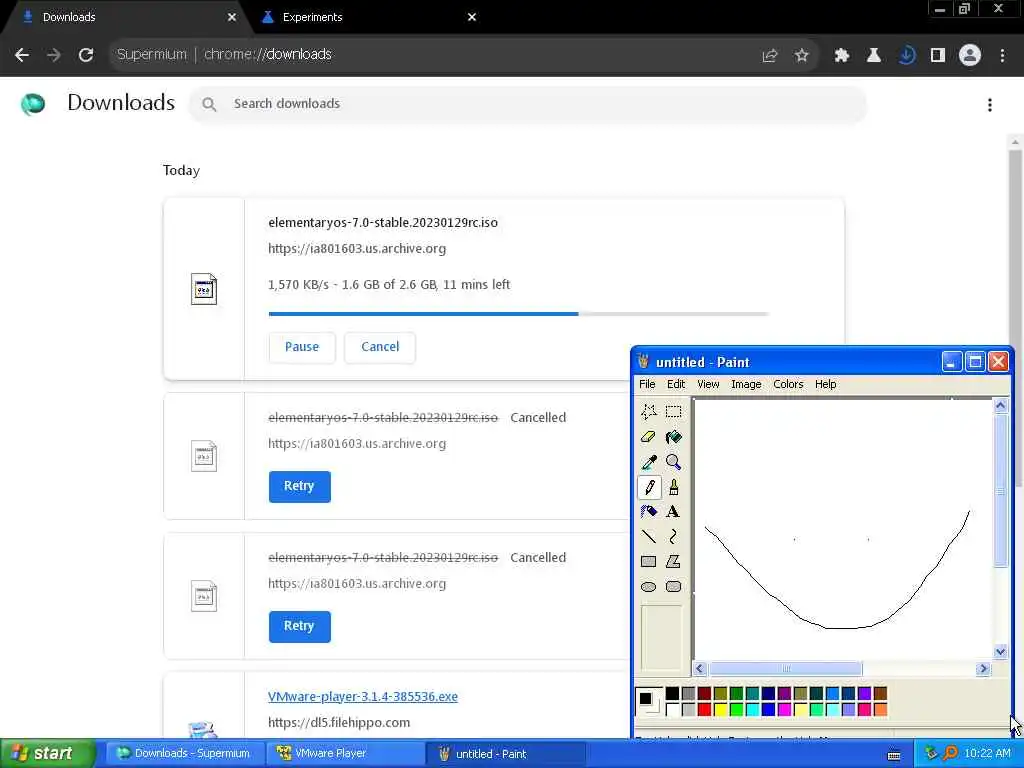Click the download progress bar
This screenshot has height=768, width=1024.
click(x=518, y=314)
